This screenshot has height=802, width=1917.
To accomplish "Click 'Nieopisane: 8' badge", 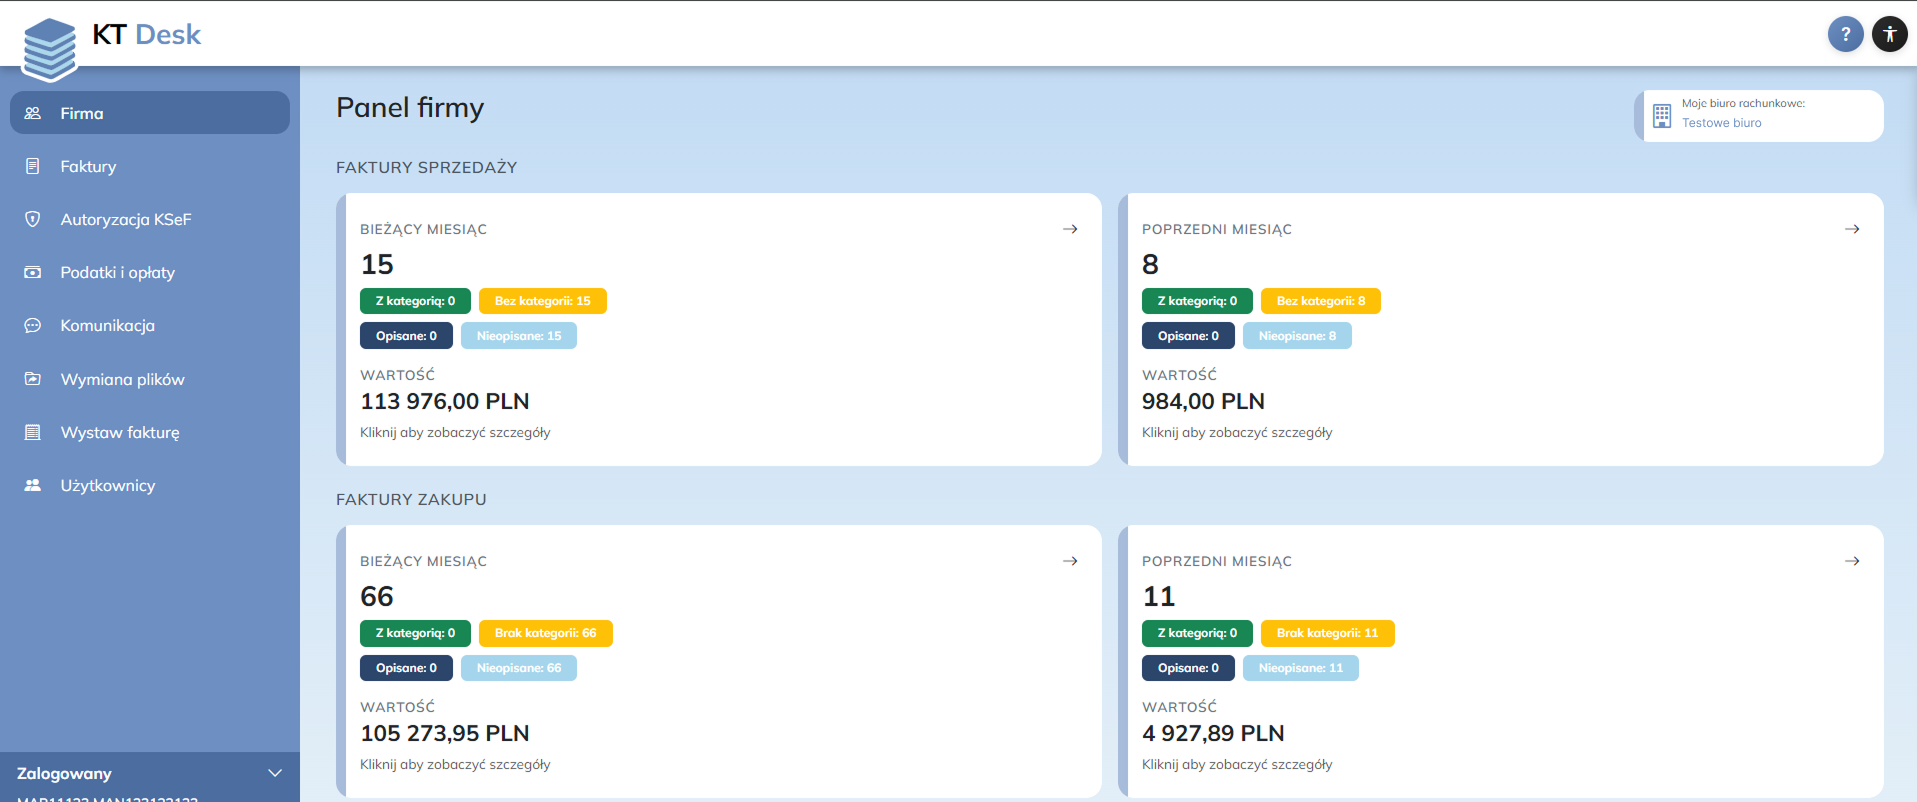I will tap(1297, 336).
